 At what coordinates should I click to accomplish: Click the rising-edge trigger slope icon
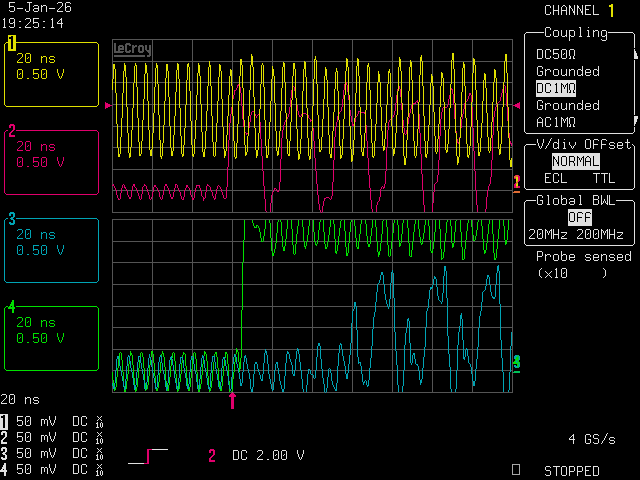pos(148,456)
